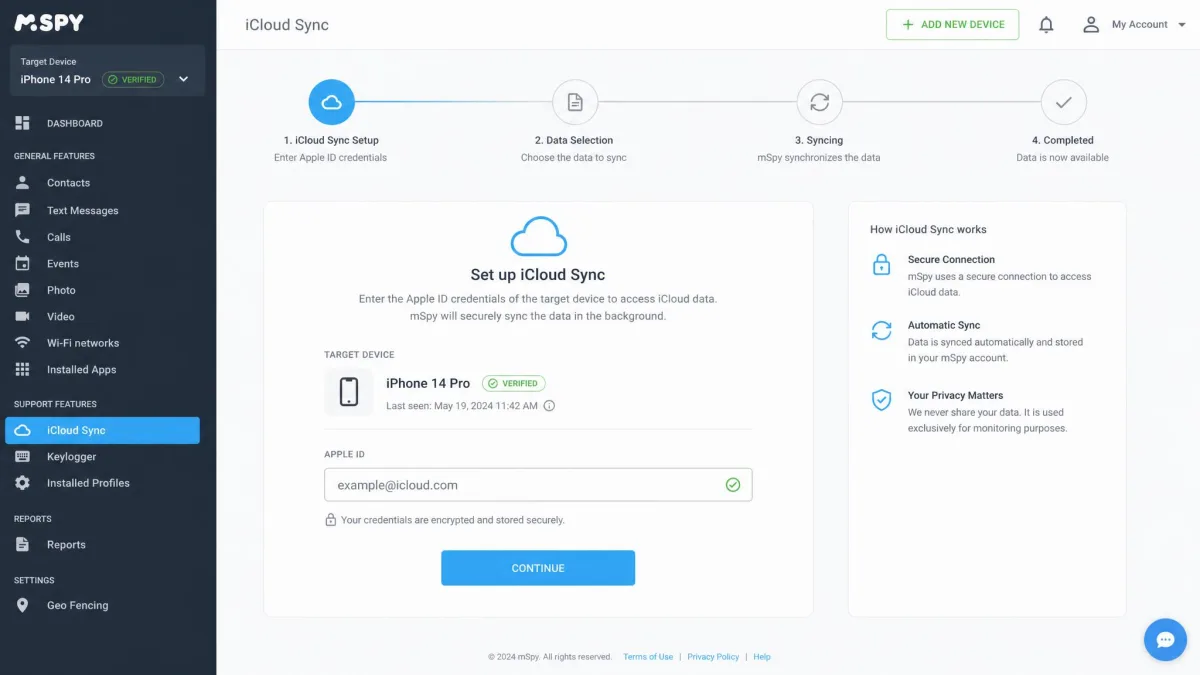Open the live chat bubble
The image size is (1200, 675).
click(x=1165, y=639)
